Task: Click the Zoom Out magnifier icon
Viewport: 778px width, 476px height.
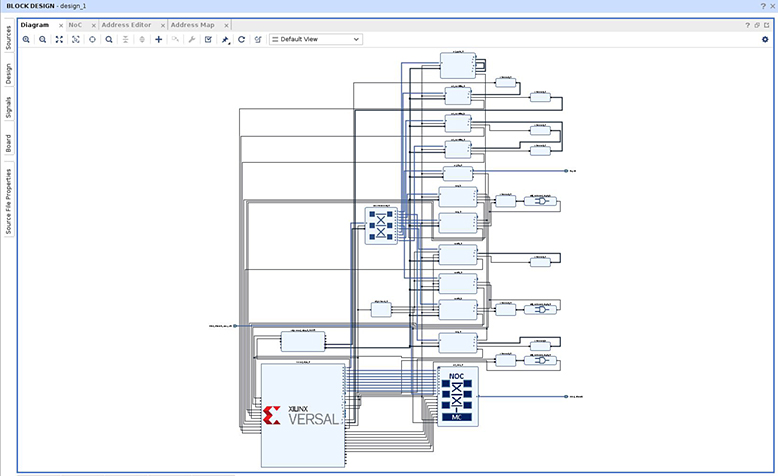Action: pyautogui.click(x=43, y=39)
